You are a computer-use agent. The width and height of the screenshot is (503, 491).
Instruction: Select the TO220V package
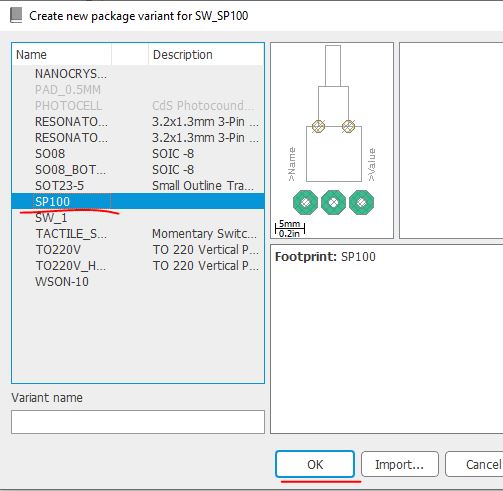pos(138,250)
